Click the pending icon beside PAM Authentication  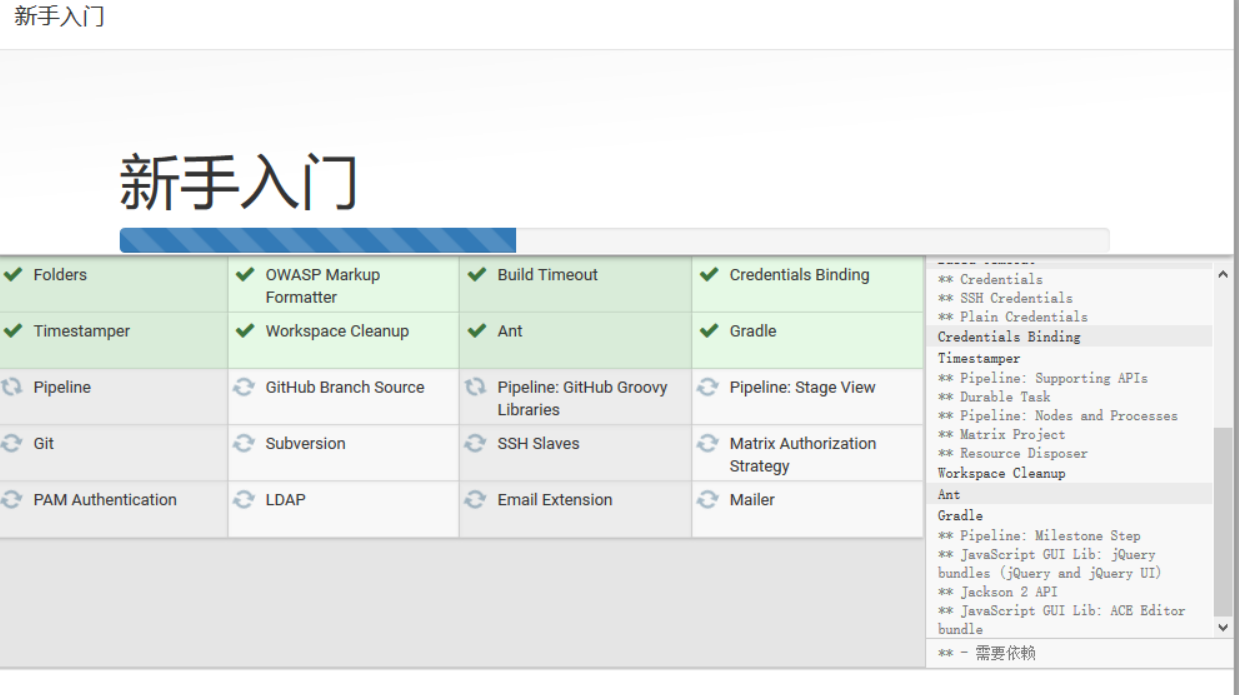coord(12,499)
